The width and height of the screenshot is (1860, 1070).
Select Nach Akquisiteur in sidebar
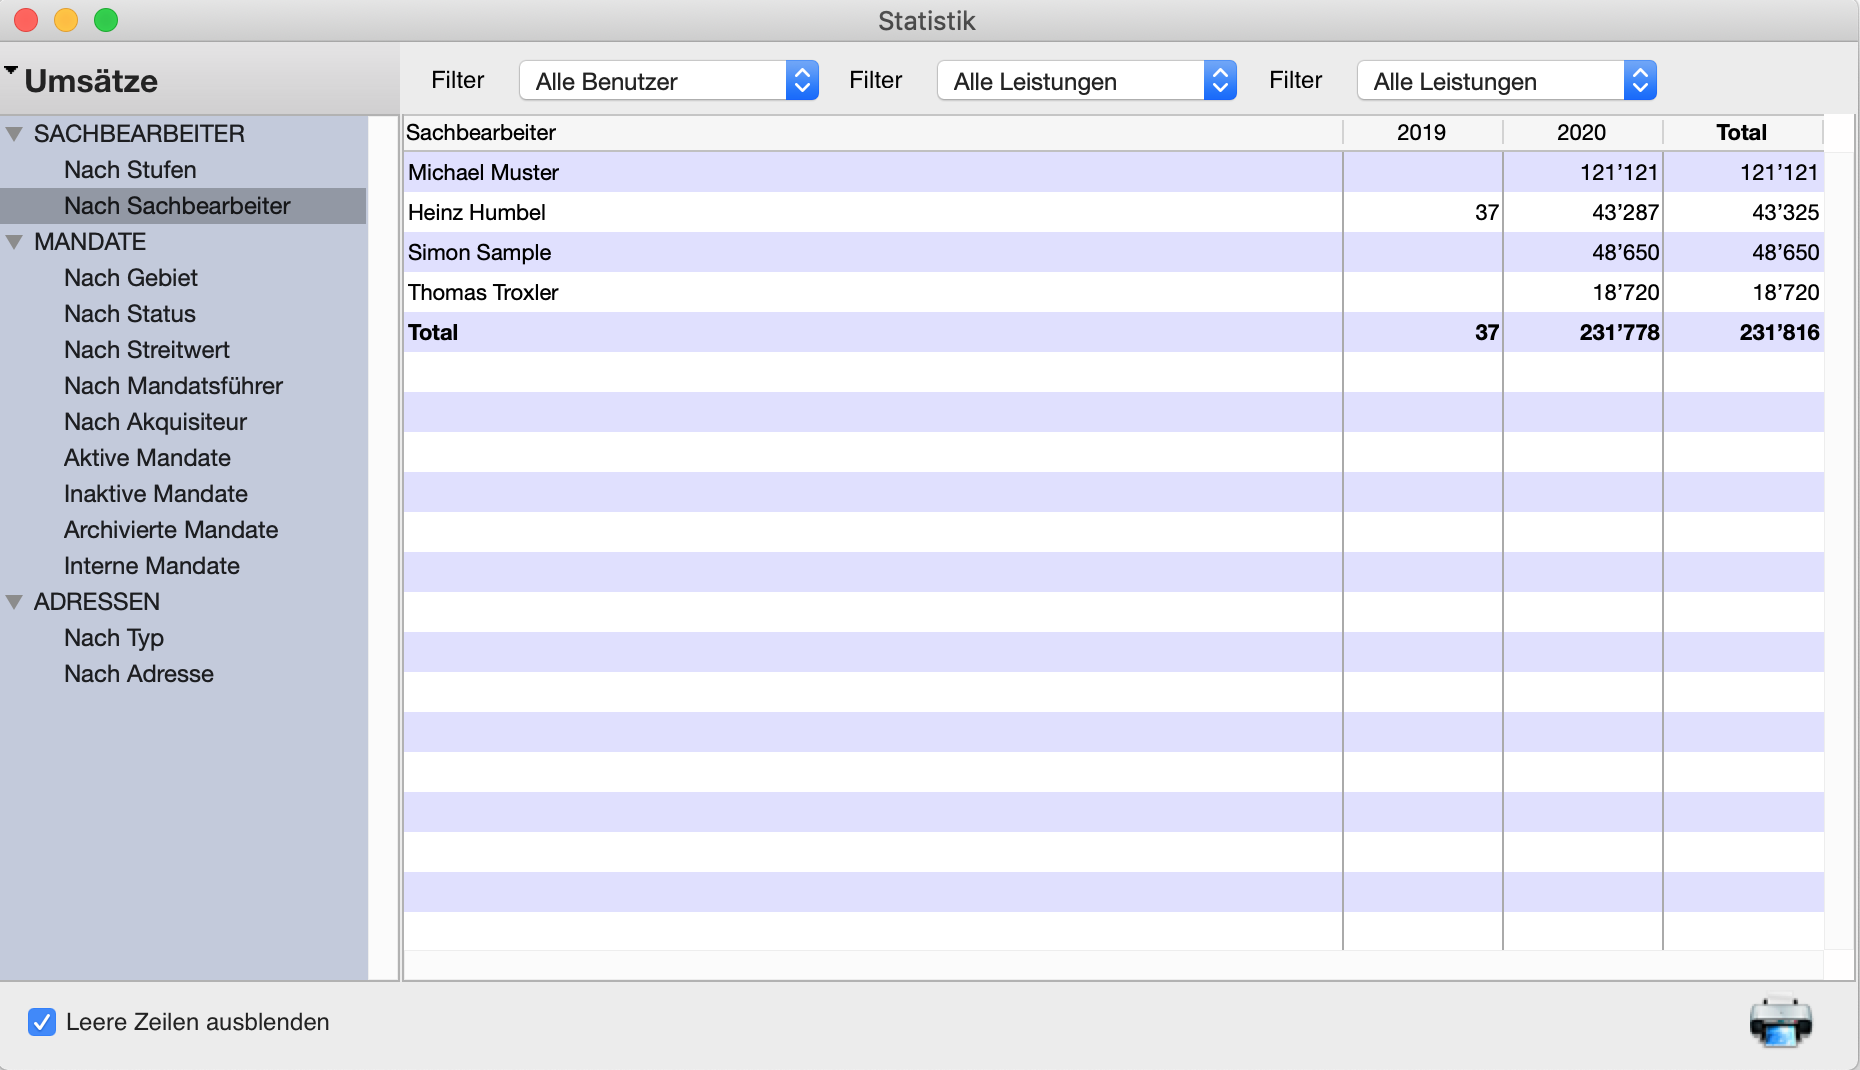click(155, 422)
